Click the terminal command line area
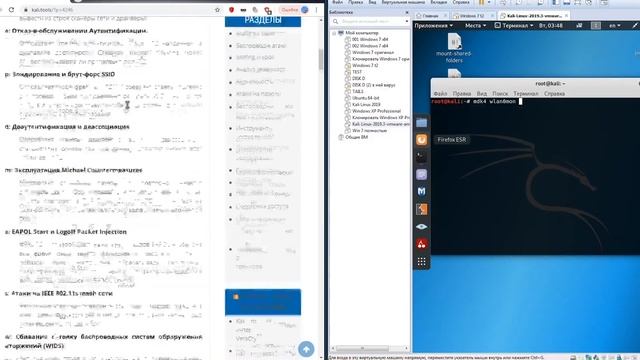Screen dimensions: 640x360 [535, 176]
